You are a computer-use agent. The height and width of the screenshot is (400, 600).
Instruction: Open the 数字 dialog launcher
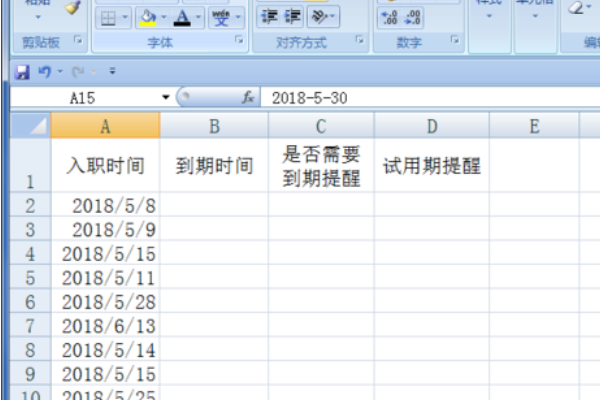coord(455,40)
